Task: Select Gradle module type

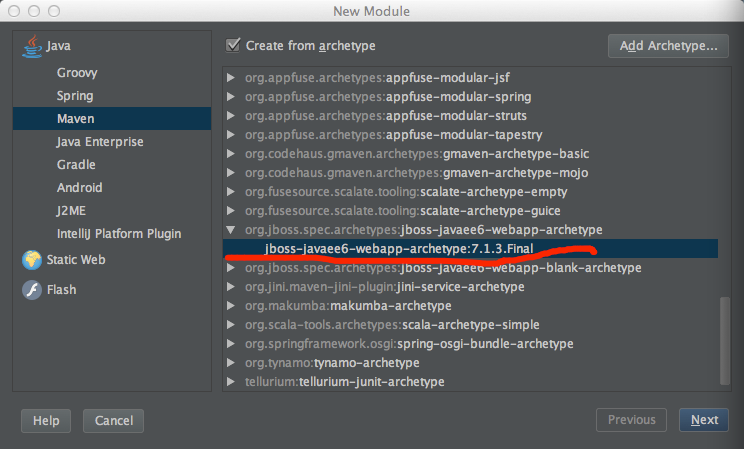Action: [x=76, y=165]
